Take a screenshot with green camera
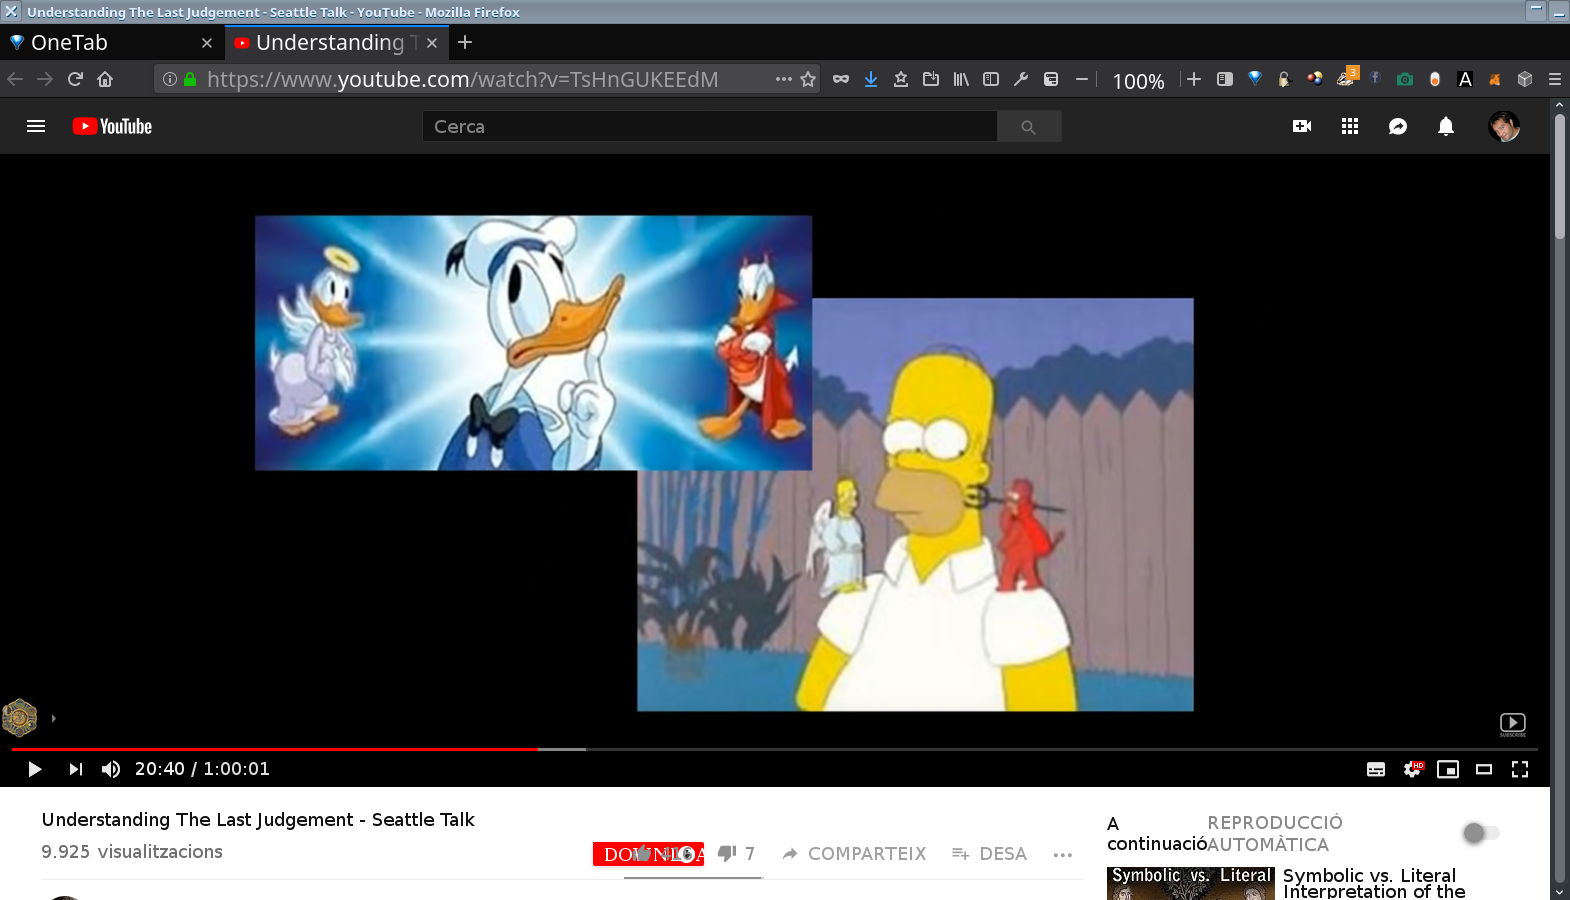 click(x=1405, y=79)
